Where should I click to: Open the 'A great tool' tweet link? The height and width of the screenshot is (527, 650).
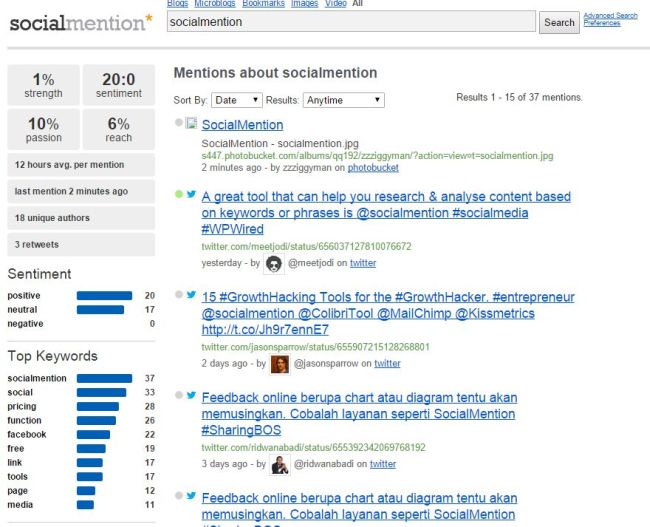click(x=386, y=213)
